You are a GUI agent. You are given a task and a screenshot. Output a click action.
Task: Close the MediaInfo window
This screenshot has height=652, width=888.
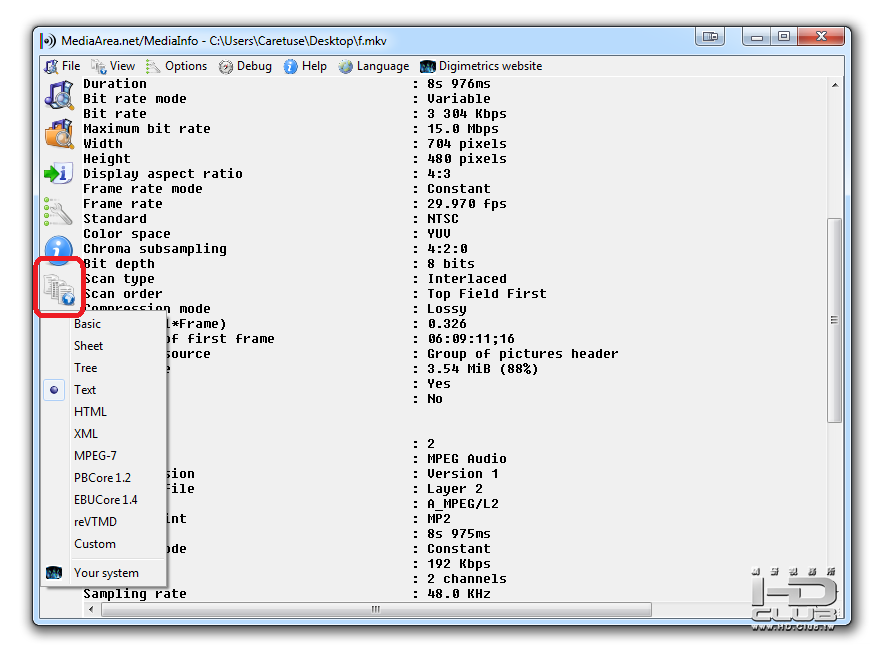[x=821, y=37]
